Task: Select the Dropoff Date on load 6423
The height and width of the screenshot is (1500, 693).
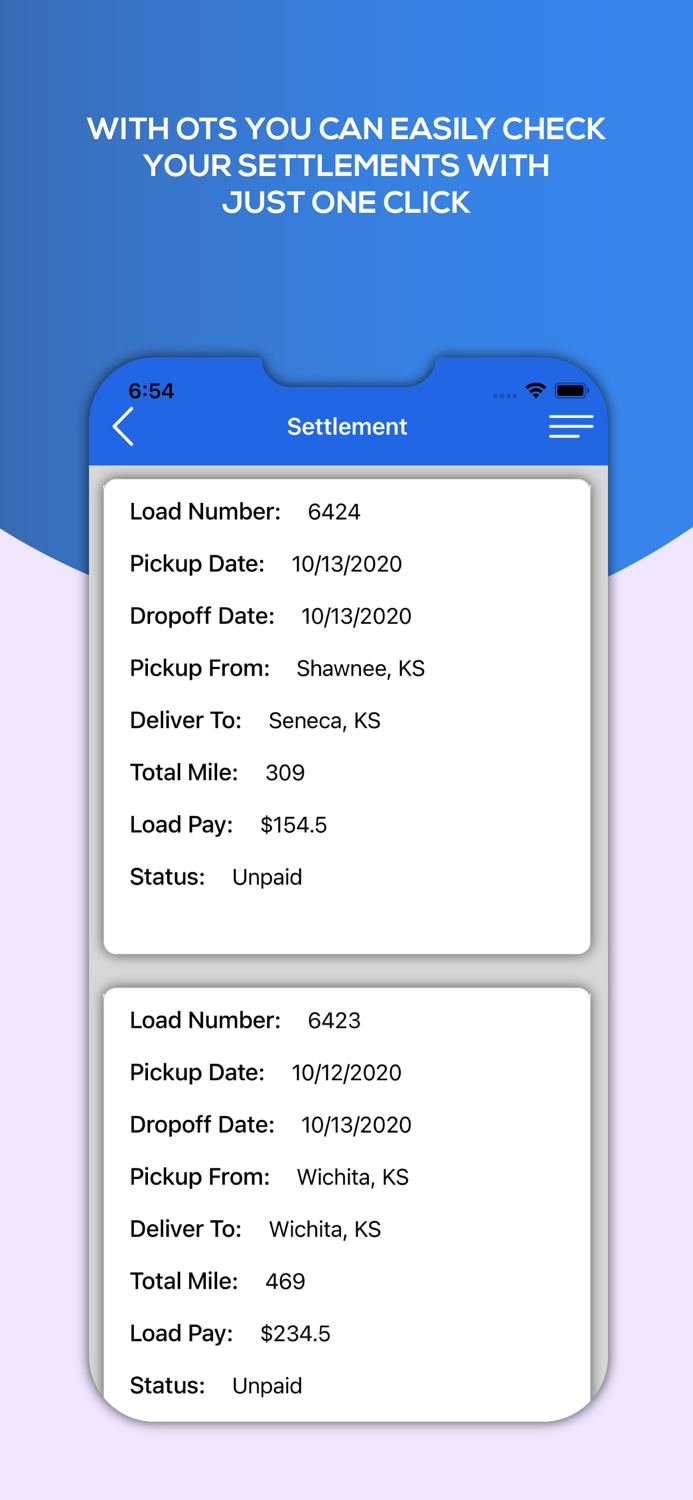Action: [x=357, y=1125]
